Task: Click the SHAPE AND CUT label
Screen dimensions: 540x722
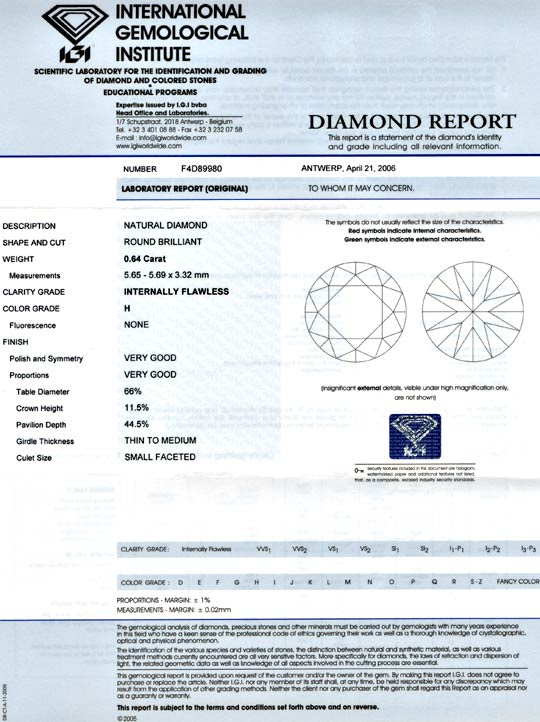Action: tap(34, 243)
